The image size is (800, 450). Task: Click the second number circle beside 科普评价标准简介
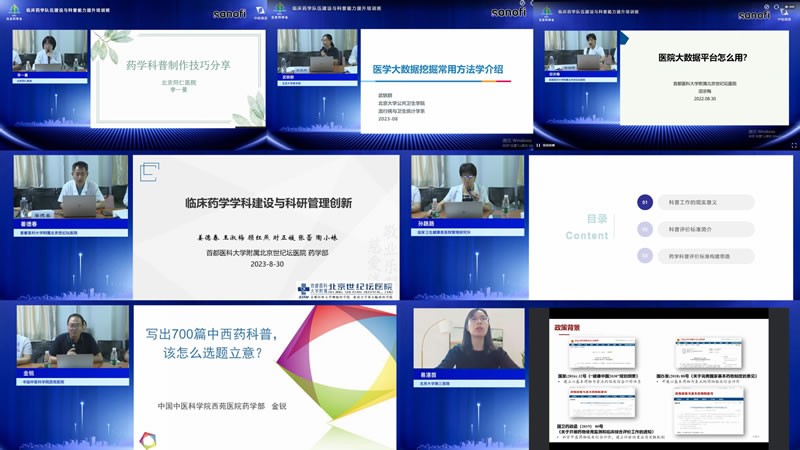tap(645, 229)
